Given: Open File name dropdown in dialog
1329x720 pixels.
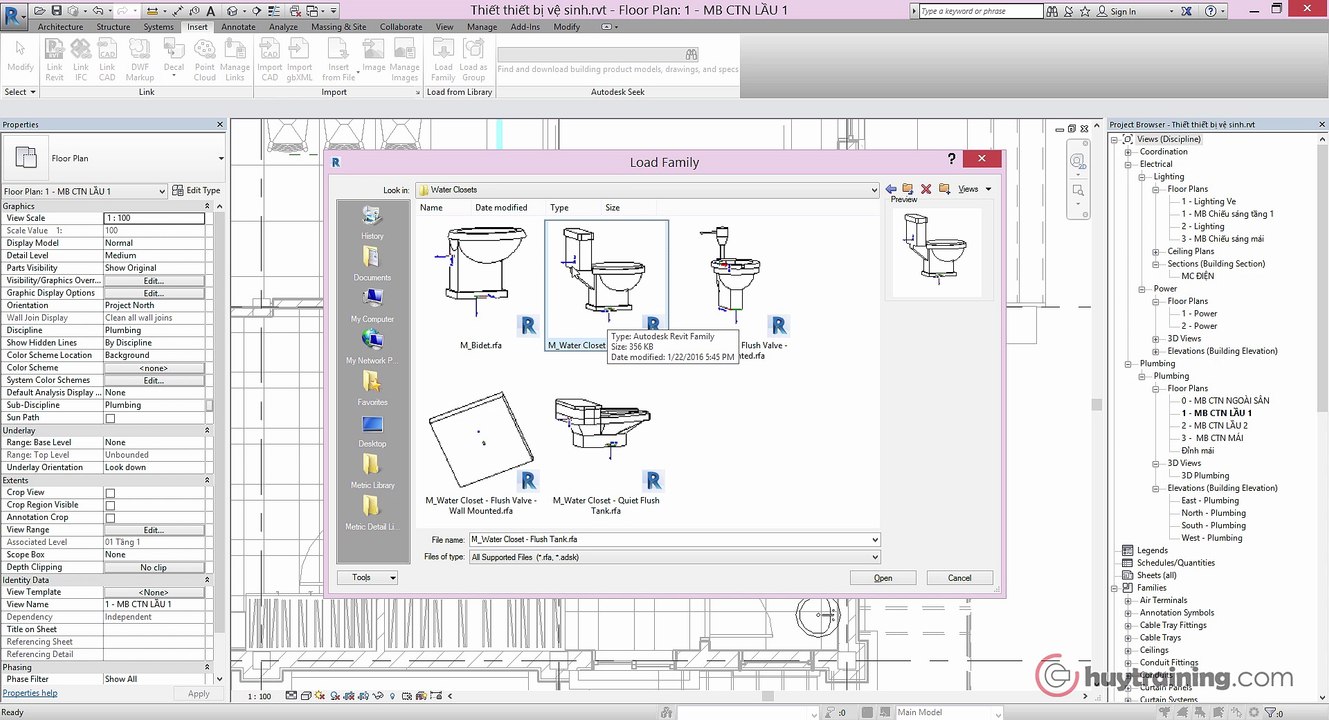Looking at the screenshot, I should pyautogui.click(x=875, y=539).
